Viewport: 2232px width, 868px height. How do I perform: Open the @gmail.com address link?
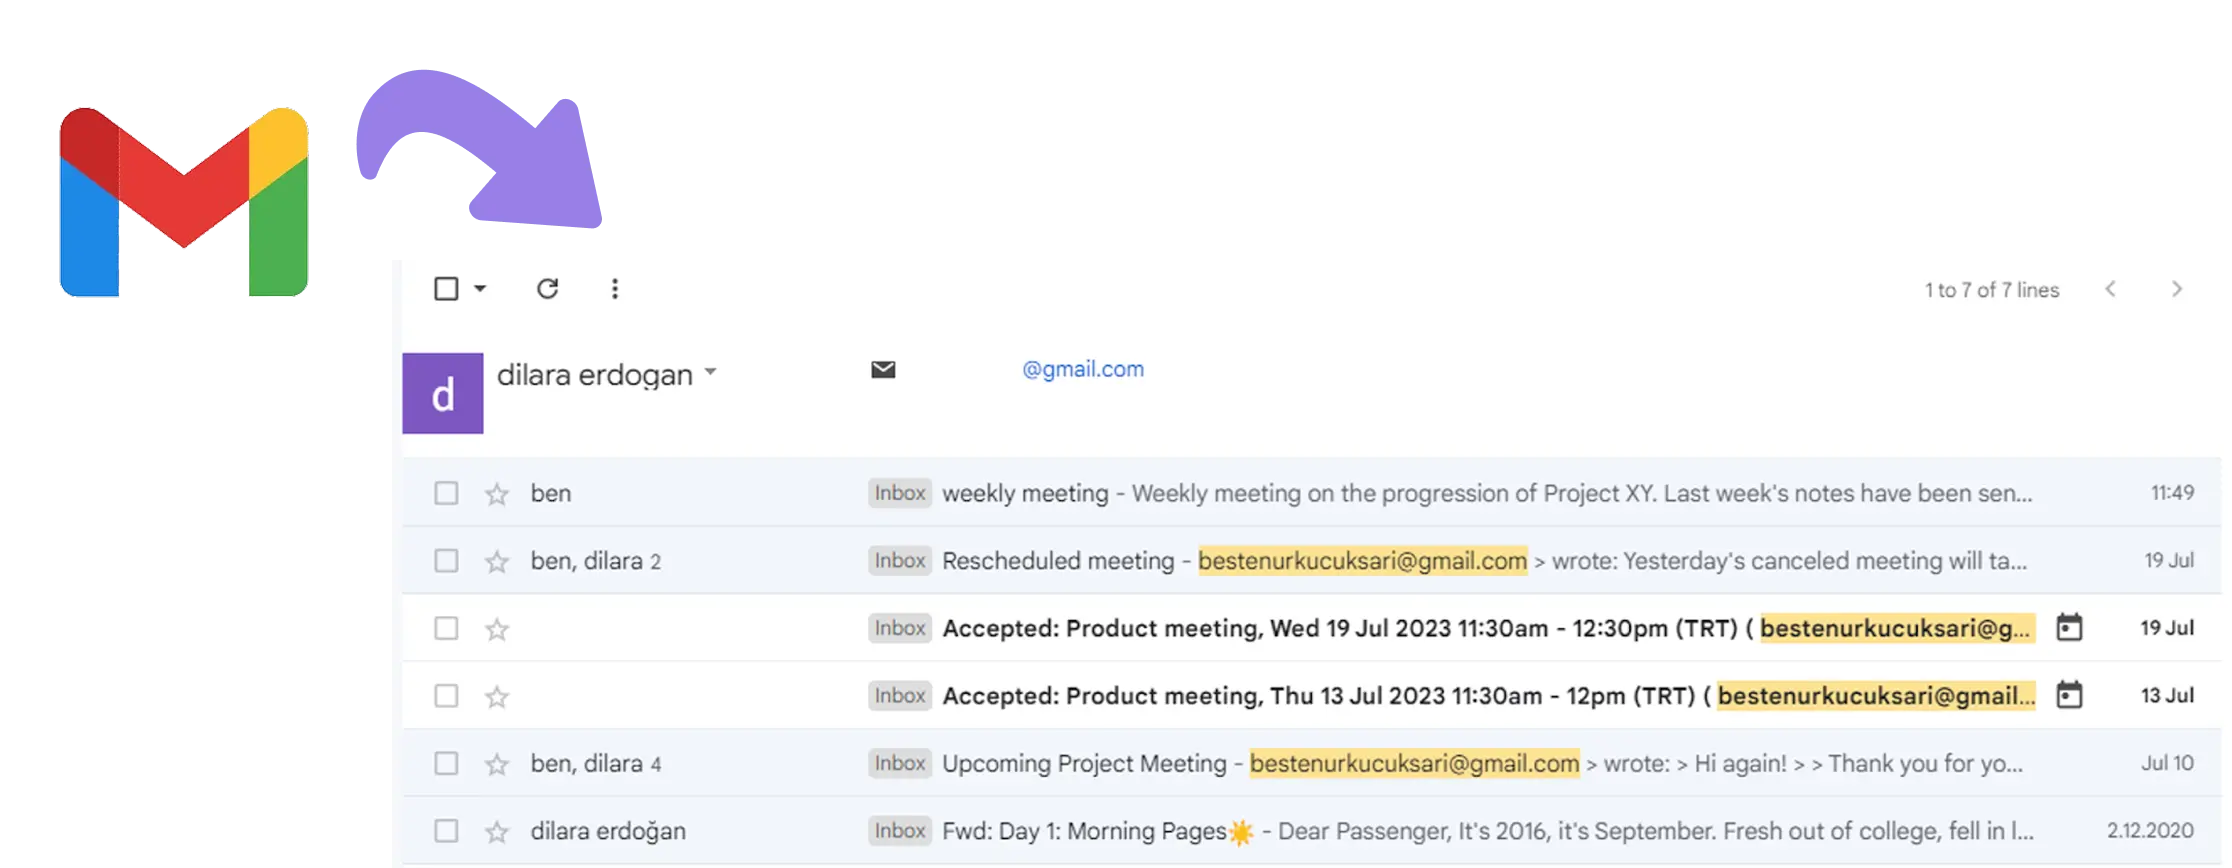tap(1083, 369)
